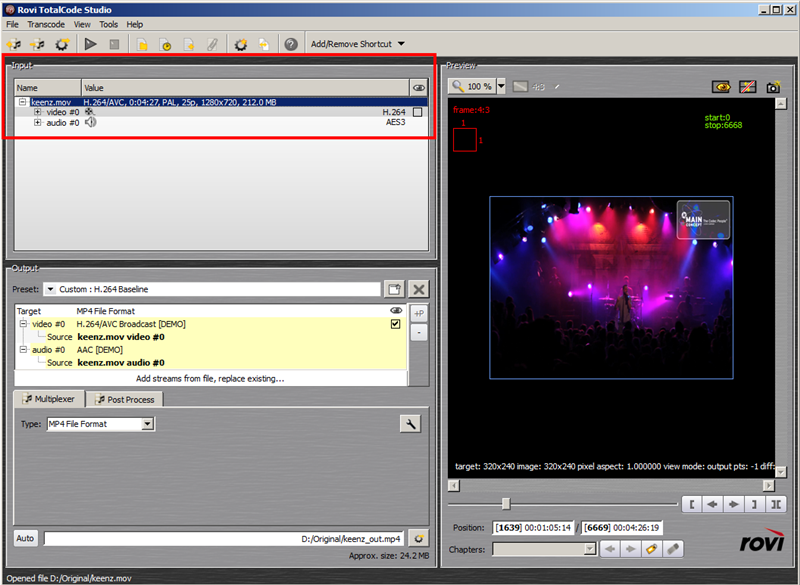Click the paperclip icon in toolbar

[212, 44]
